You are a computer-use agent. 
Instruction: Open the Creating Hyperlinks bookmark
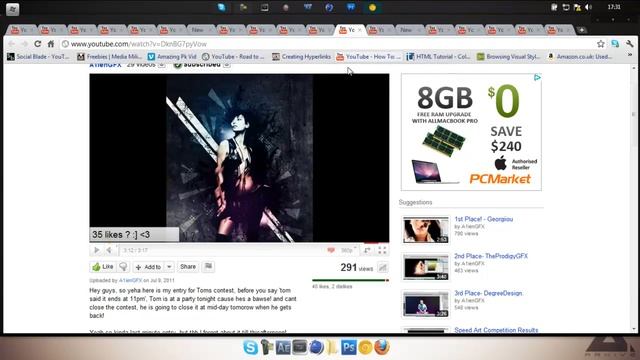[301, 57]
